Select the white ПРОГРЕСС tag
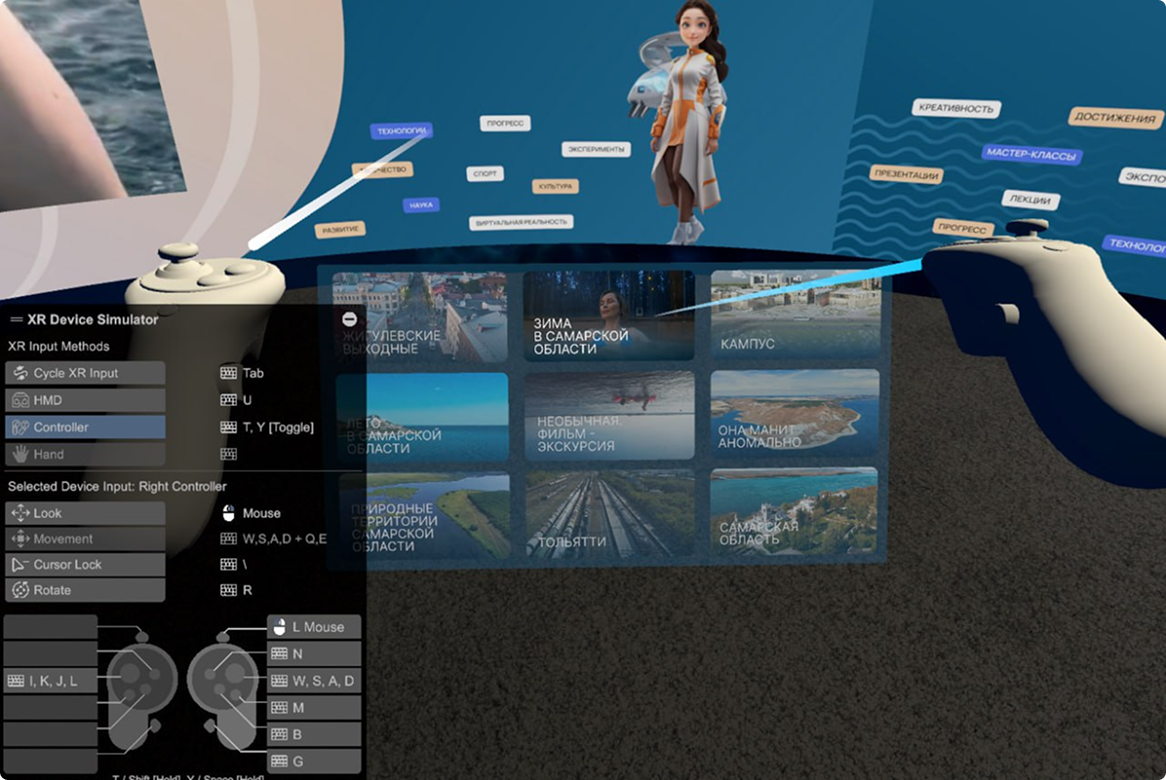Viewport: 1166px width, 780px height. (x=505, y=123)
